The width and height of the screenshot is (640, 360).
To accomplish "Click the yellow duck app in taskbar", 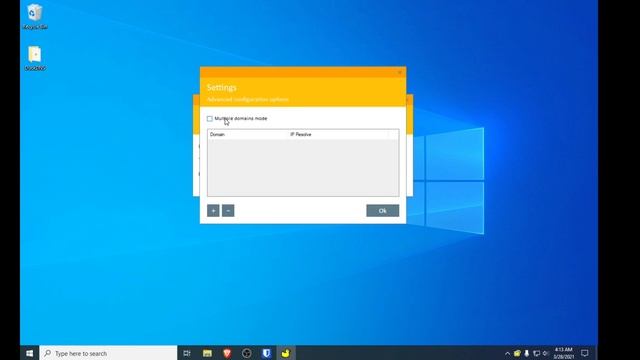I will pyautogui.click(x=286, y=353).
